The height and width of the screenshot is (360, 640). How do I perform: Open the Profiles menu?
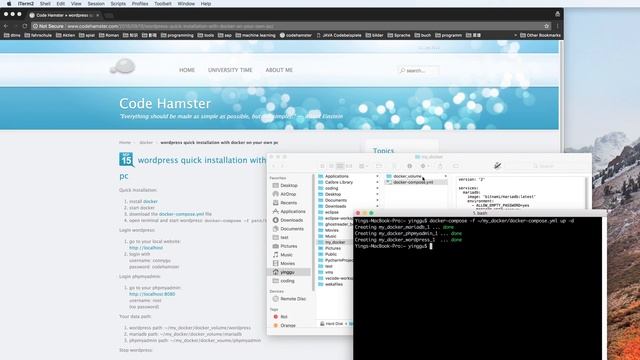coord(140,3)
